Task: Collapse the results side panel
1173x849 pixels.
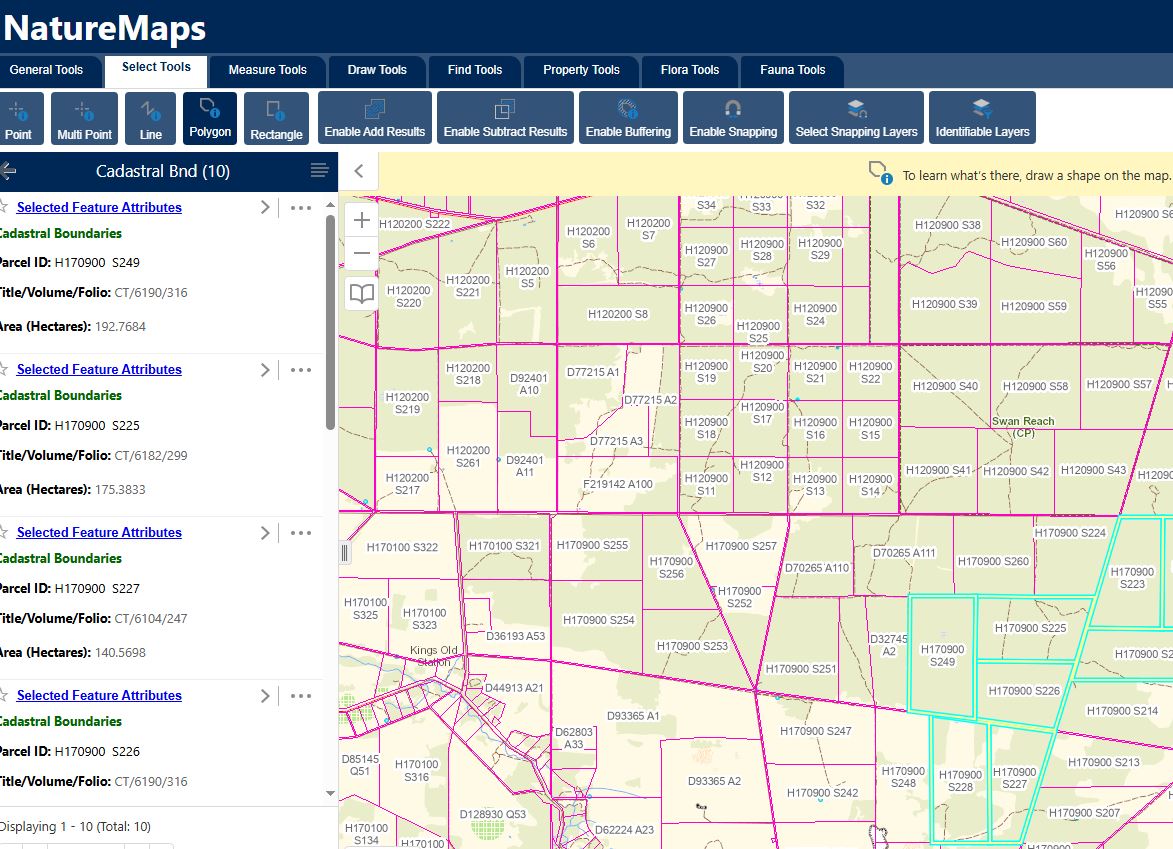Action: click(359, 171)
